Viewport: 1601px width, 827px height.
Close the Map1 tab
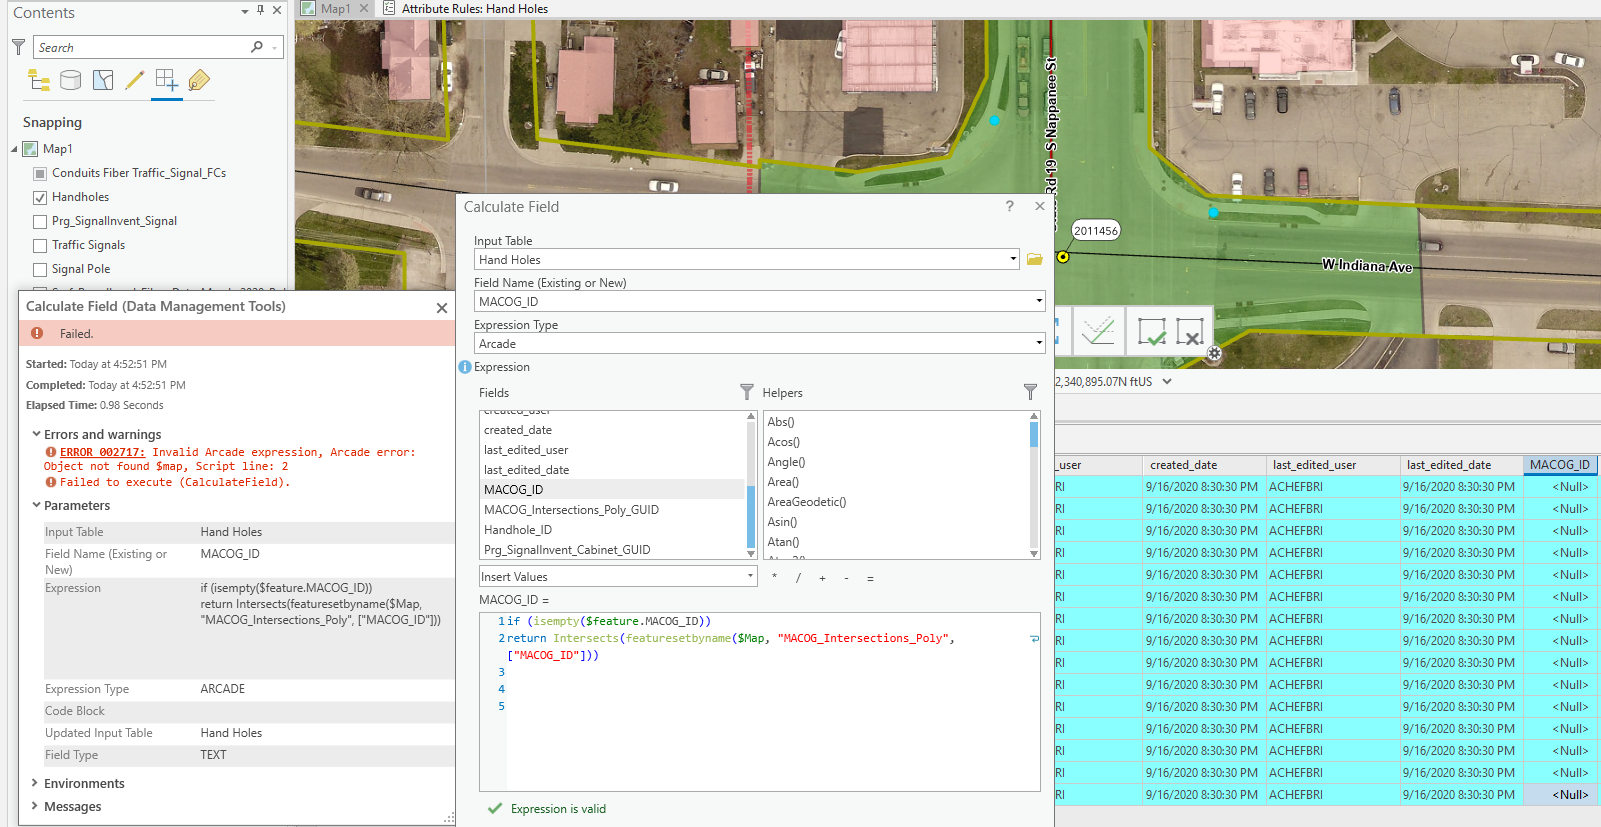[x=364, y=9]
